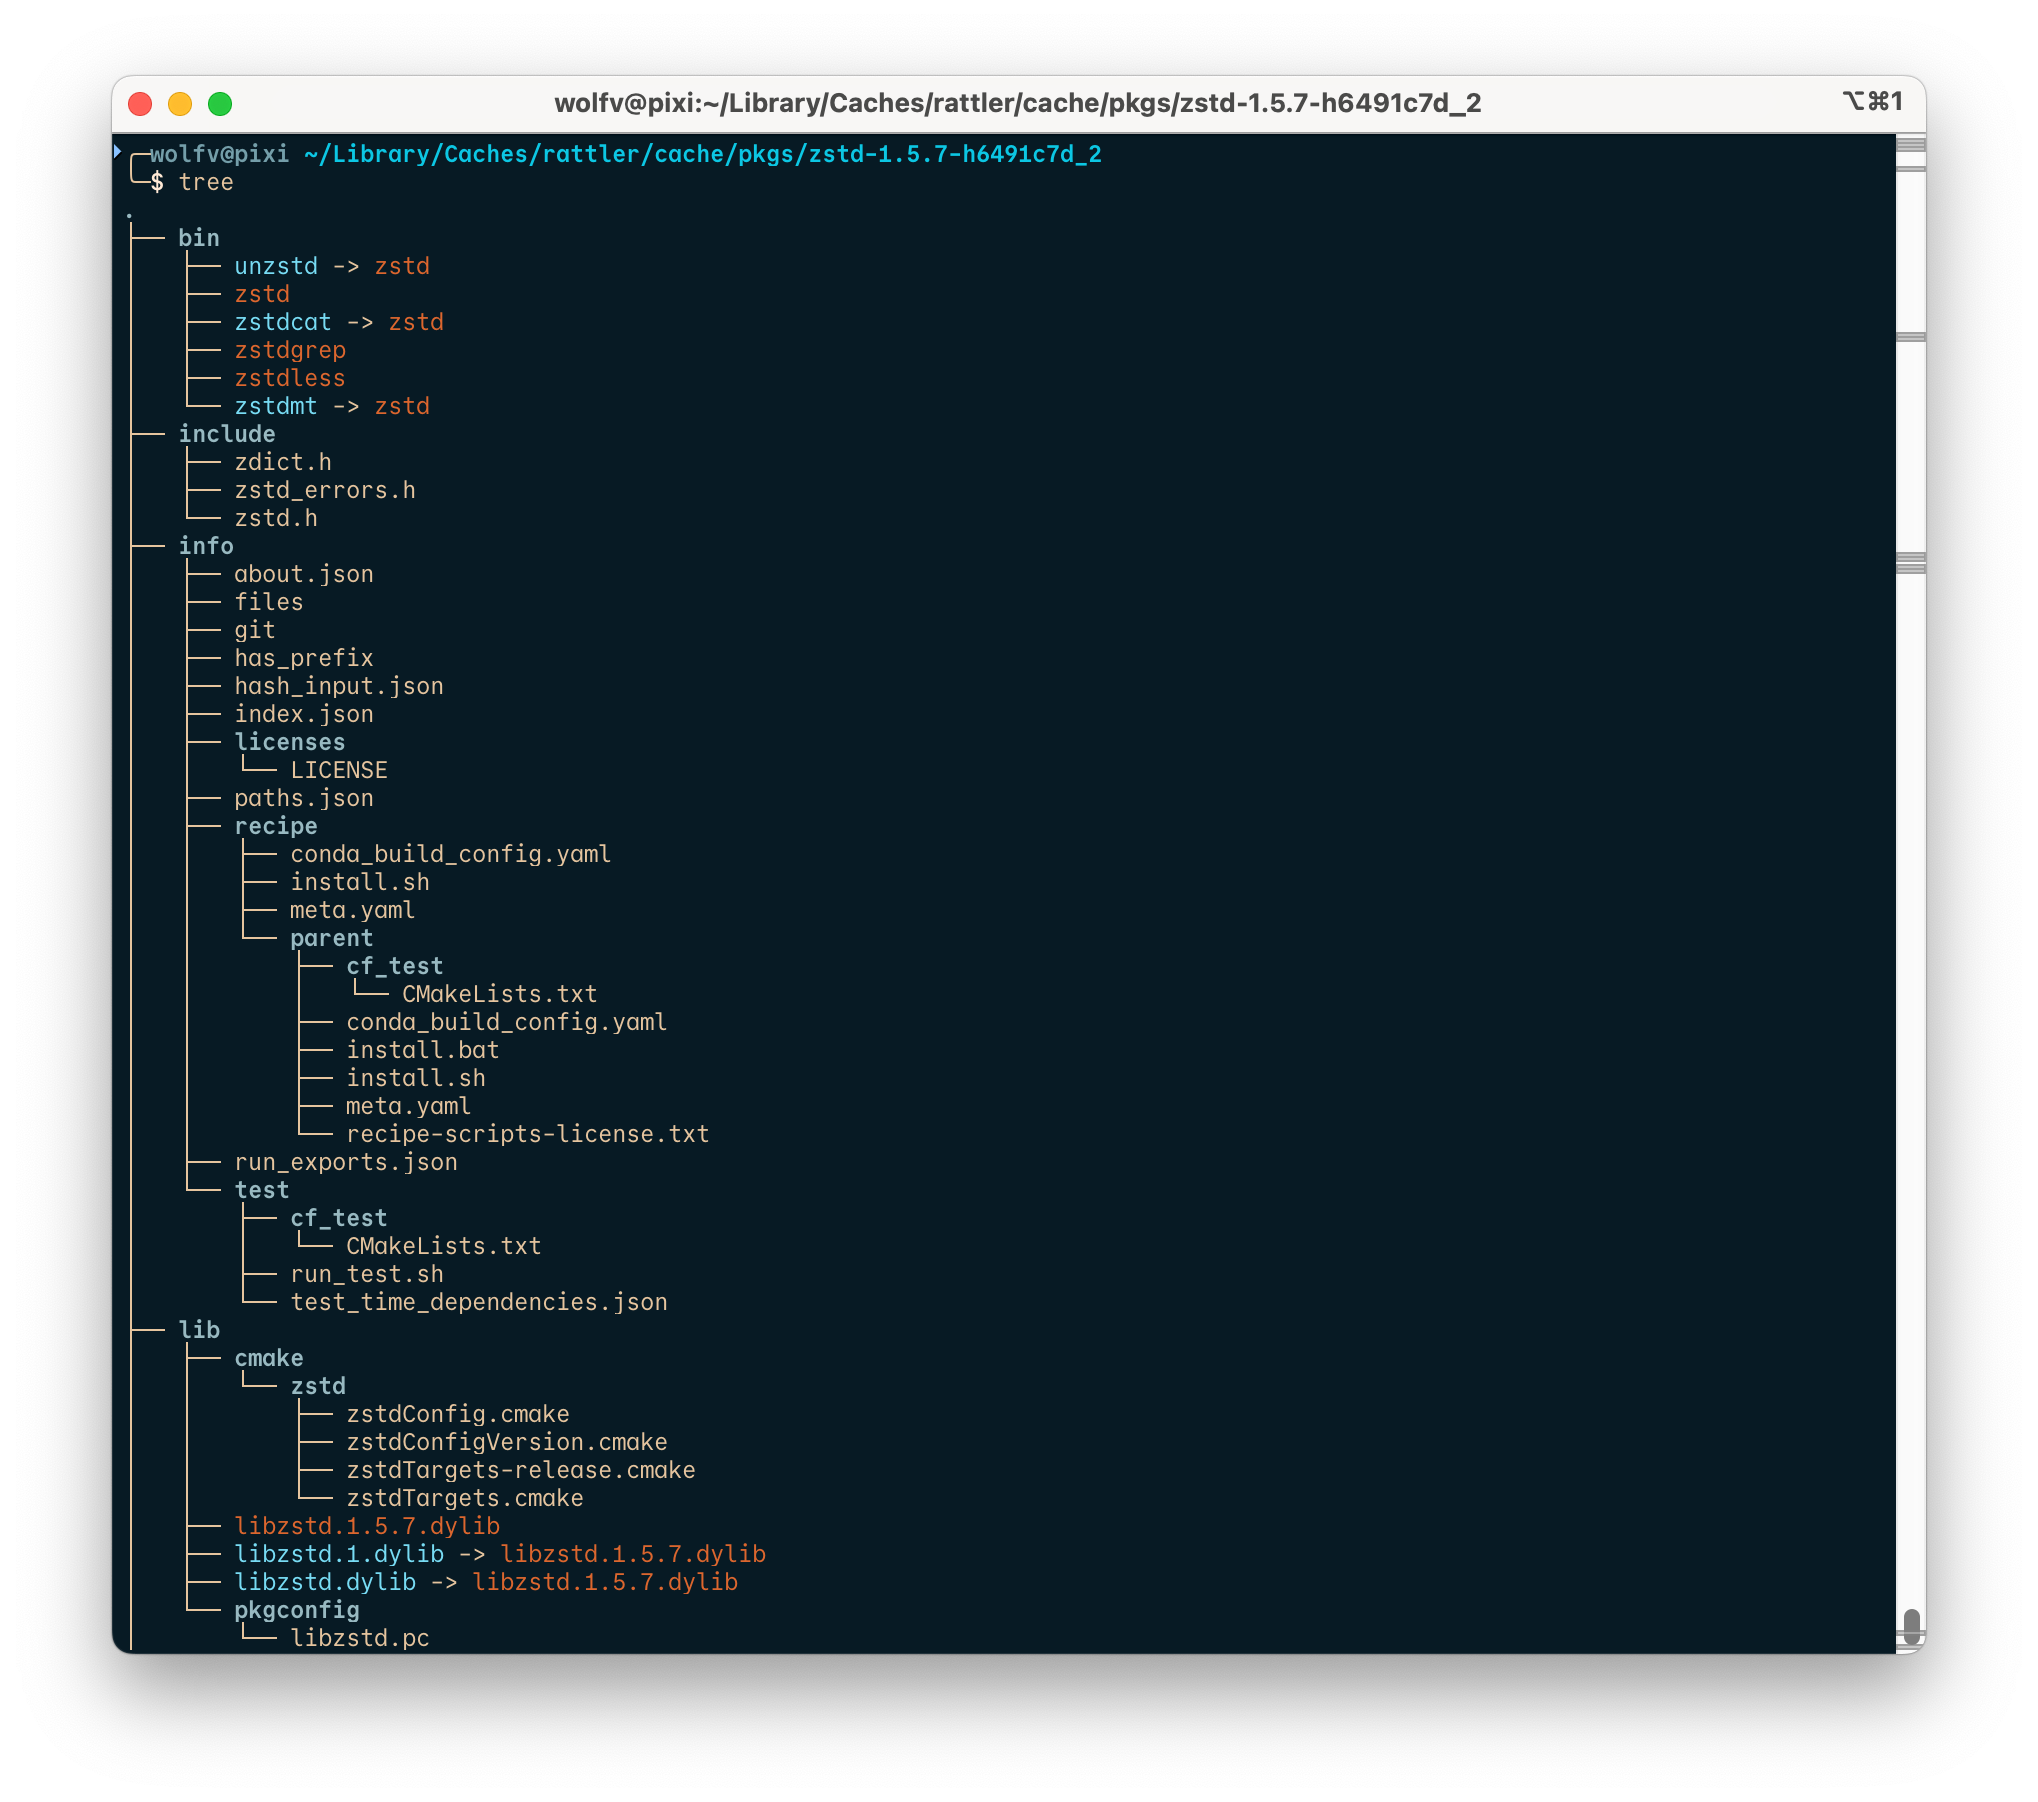The image size is (2038, 1802).
Task: Click the window title path text
Action: pyautogui.click(x=1017, y=103)
